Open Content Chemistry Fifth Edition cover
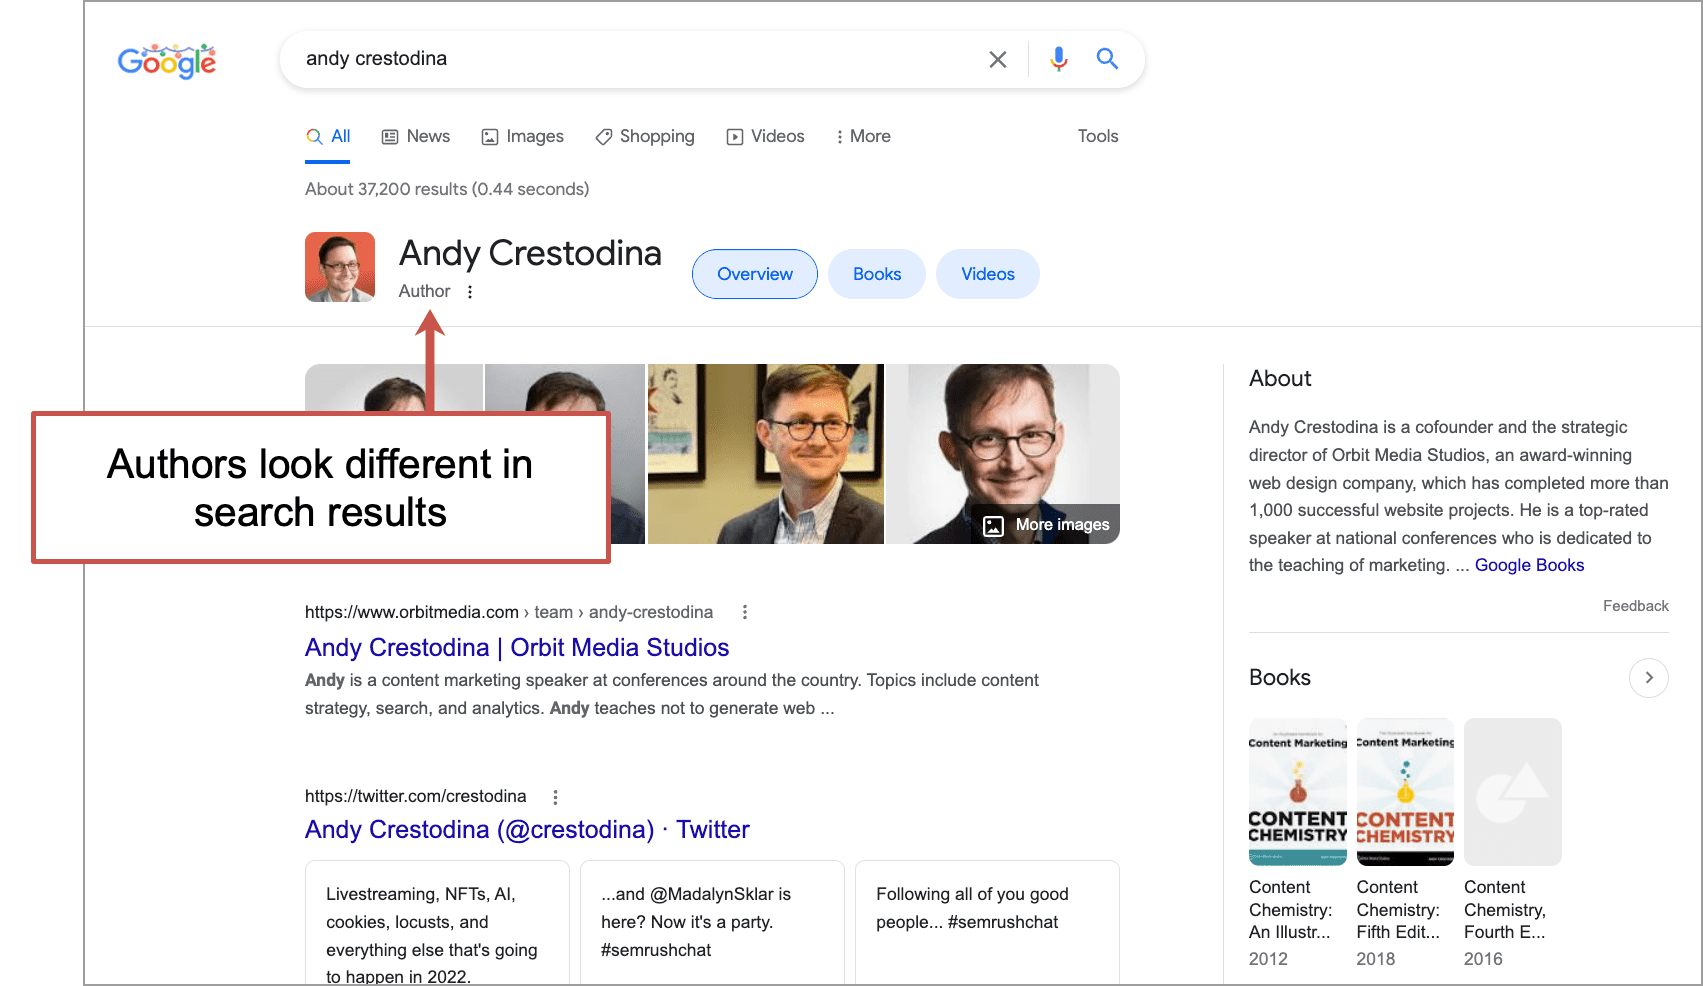This screenshot has width=1703, height=986. tap(1405, 792)
